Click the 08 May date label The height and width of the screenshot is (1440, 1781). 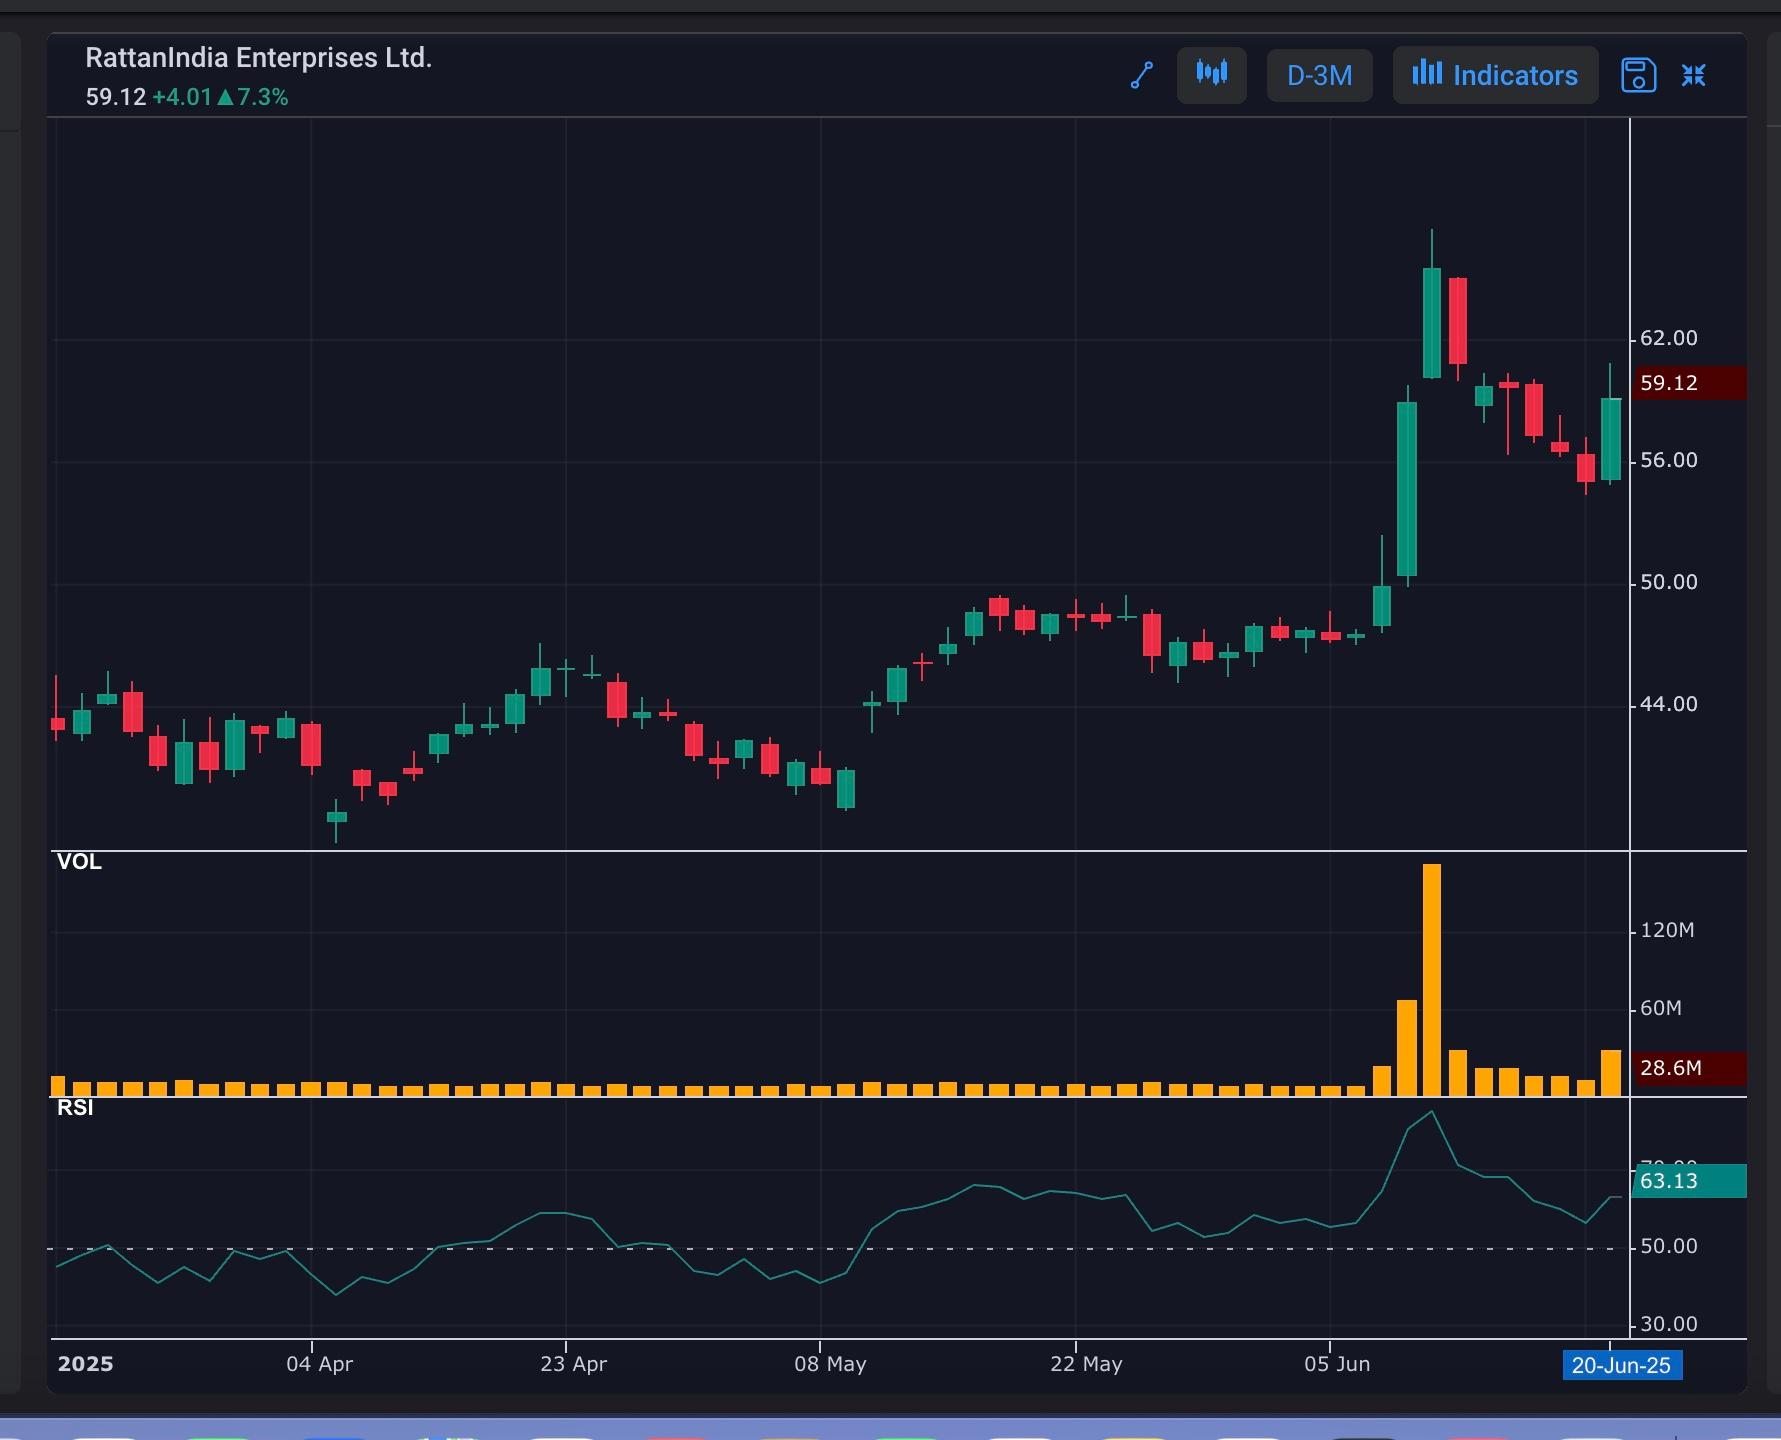click(830, 1364)
